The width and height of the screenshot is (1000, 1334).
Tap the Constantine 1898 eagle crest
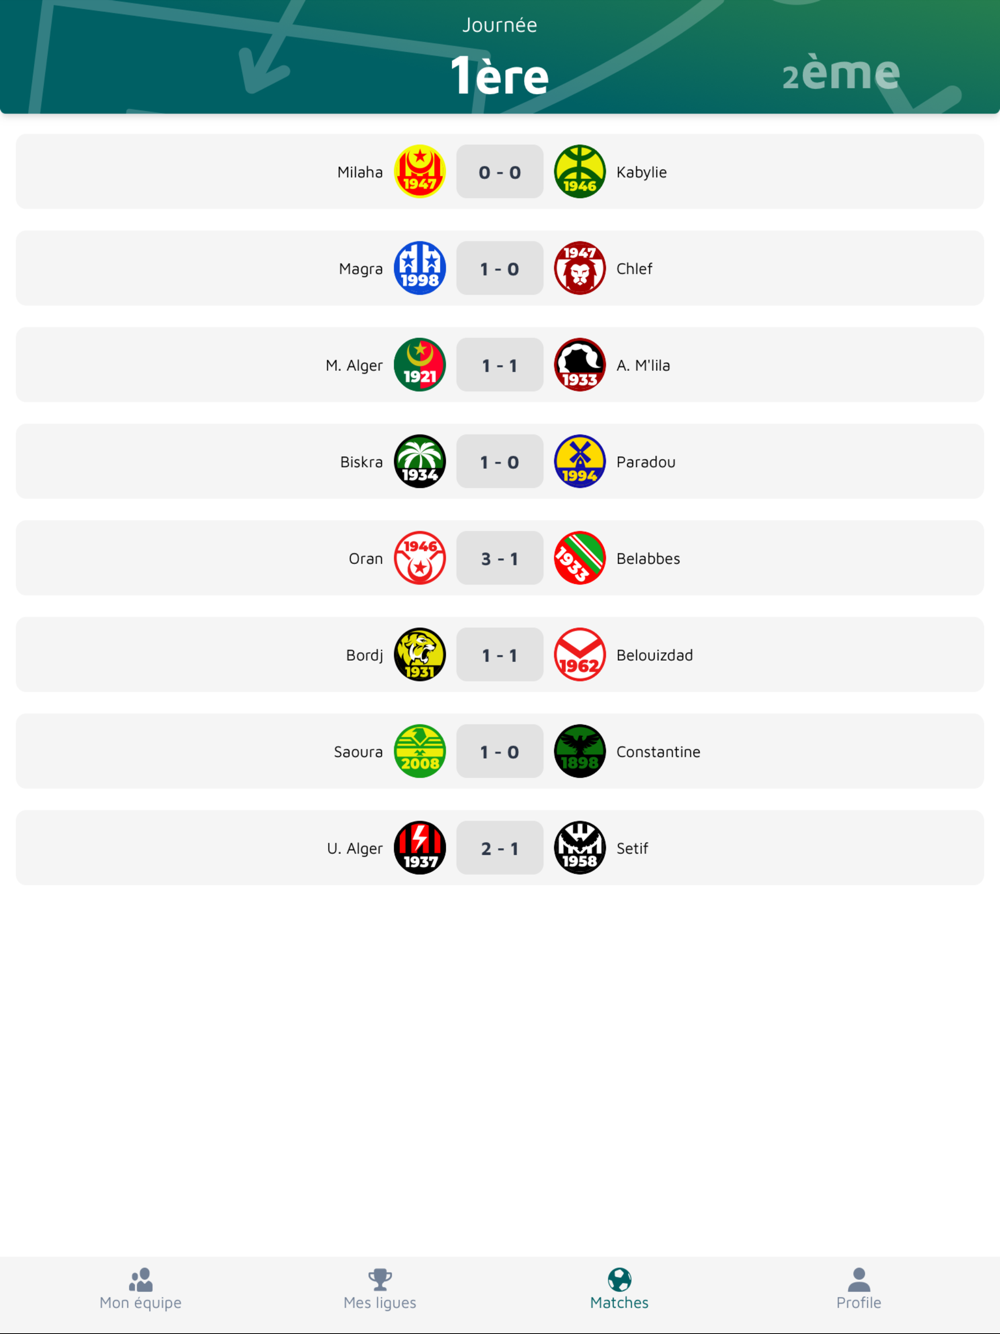click(580, 751)
